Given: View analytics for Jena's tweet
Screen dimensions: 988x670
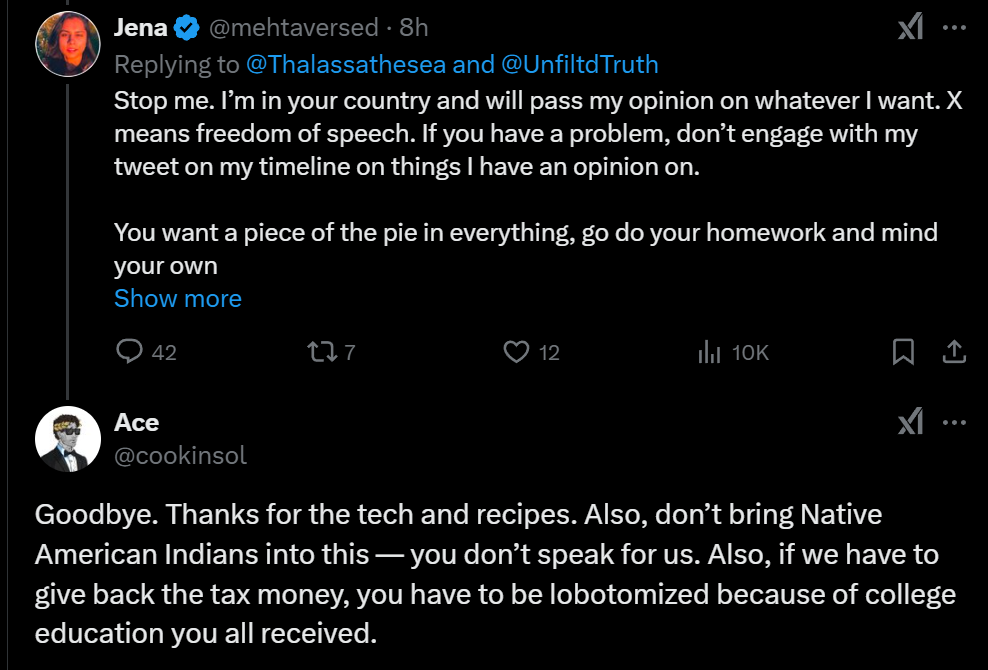Looking at the screenshot, I should click(710, 351).
